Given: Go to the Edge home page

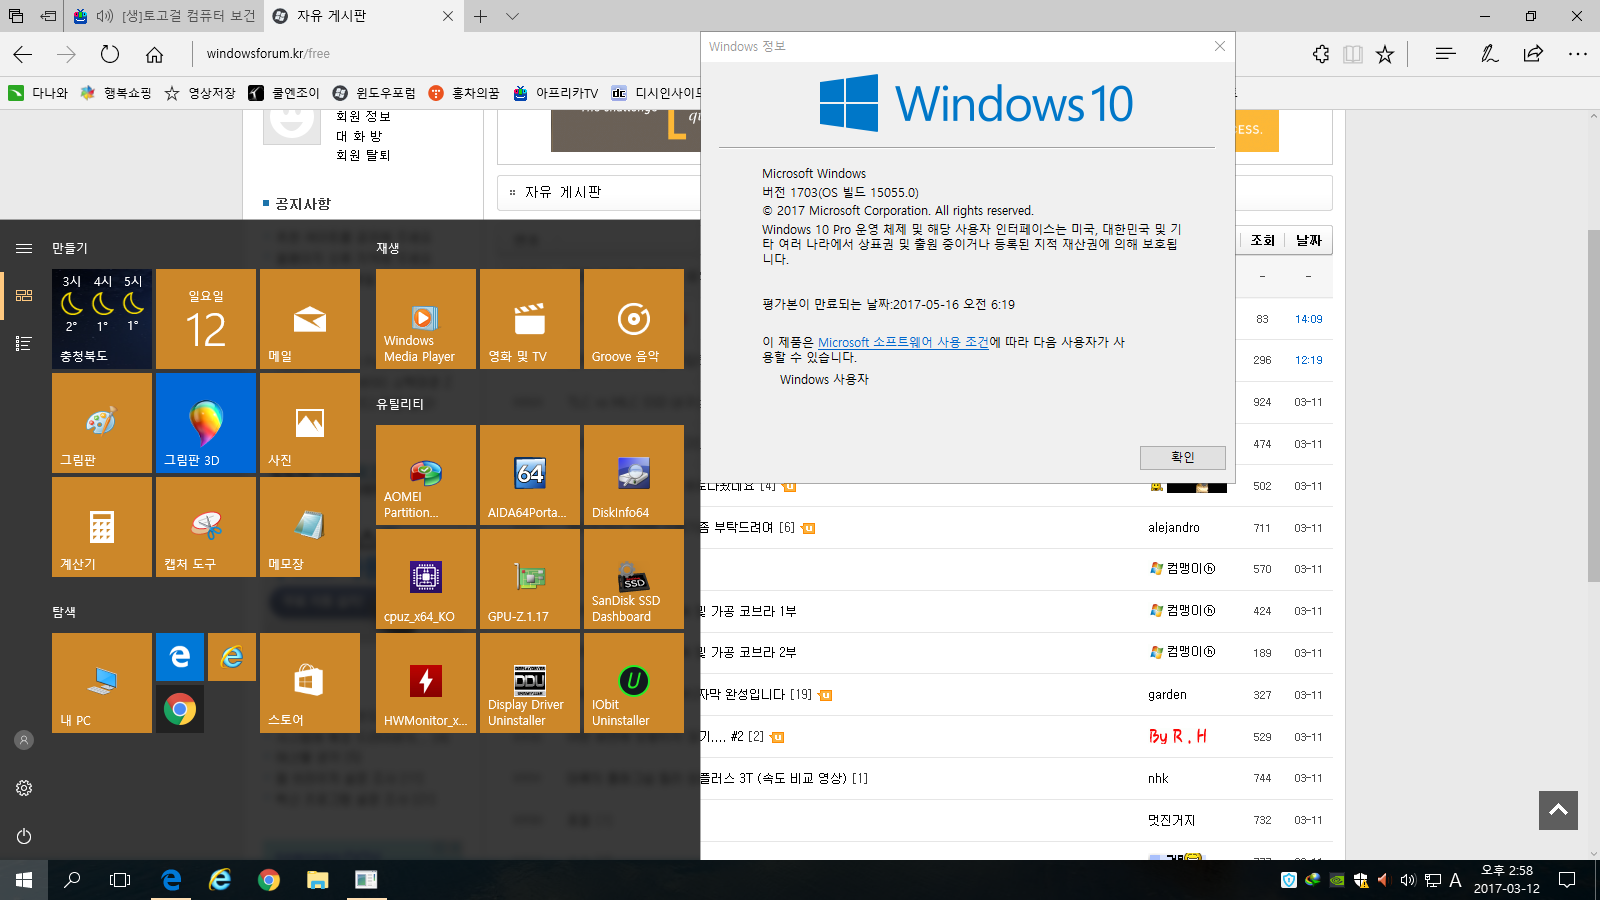Looking at the screenshot, I should point(154,54).
